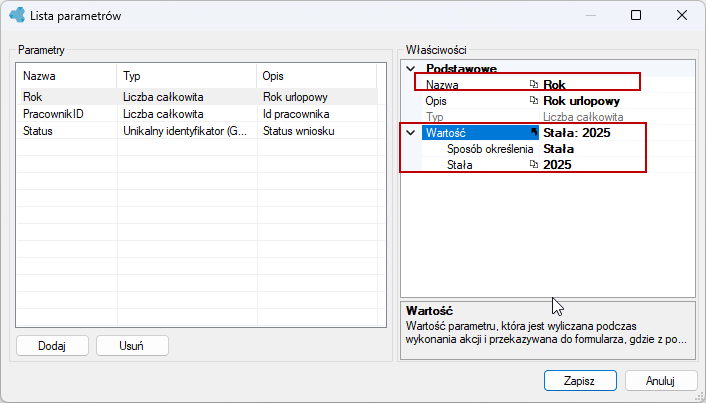This screenshot has width=706, height=403.
Task: Click the 'Unikalny identyfikator (G...' type cell
Action: point(185,131)
